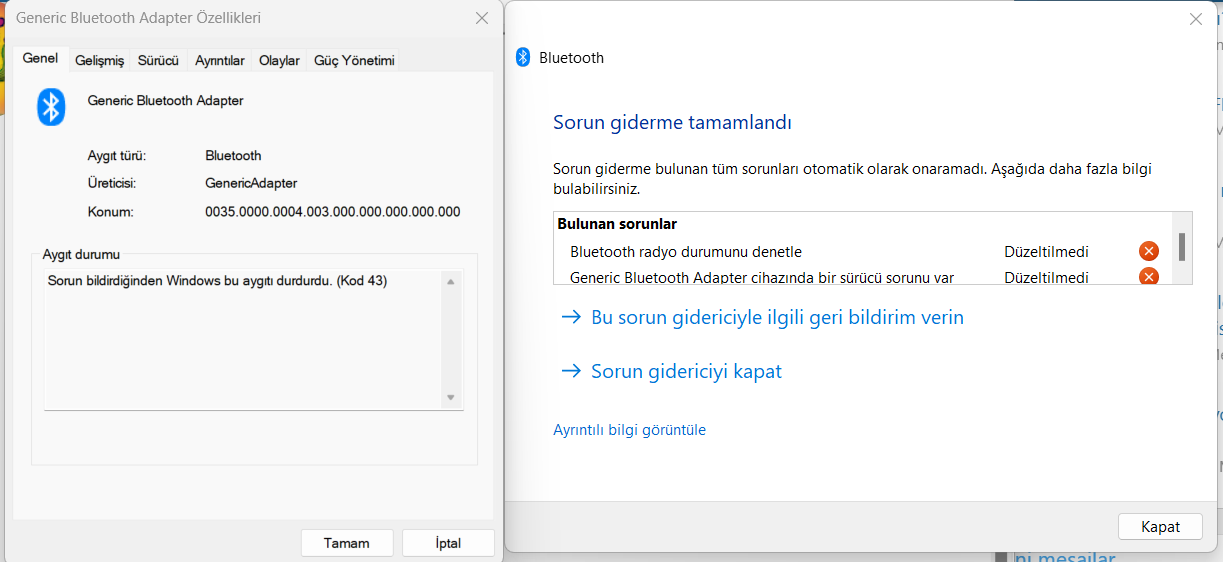This screenshot has height=562, width=1223.
Task: Click Düzeltilmedi status for Bluetooth radyo row
Action: click(1046, 252)
